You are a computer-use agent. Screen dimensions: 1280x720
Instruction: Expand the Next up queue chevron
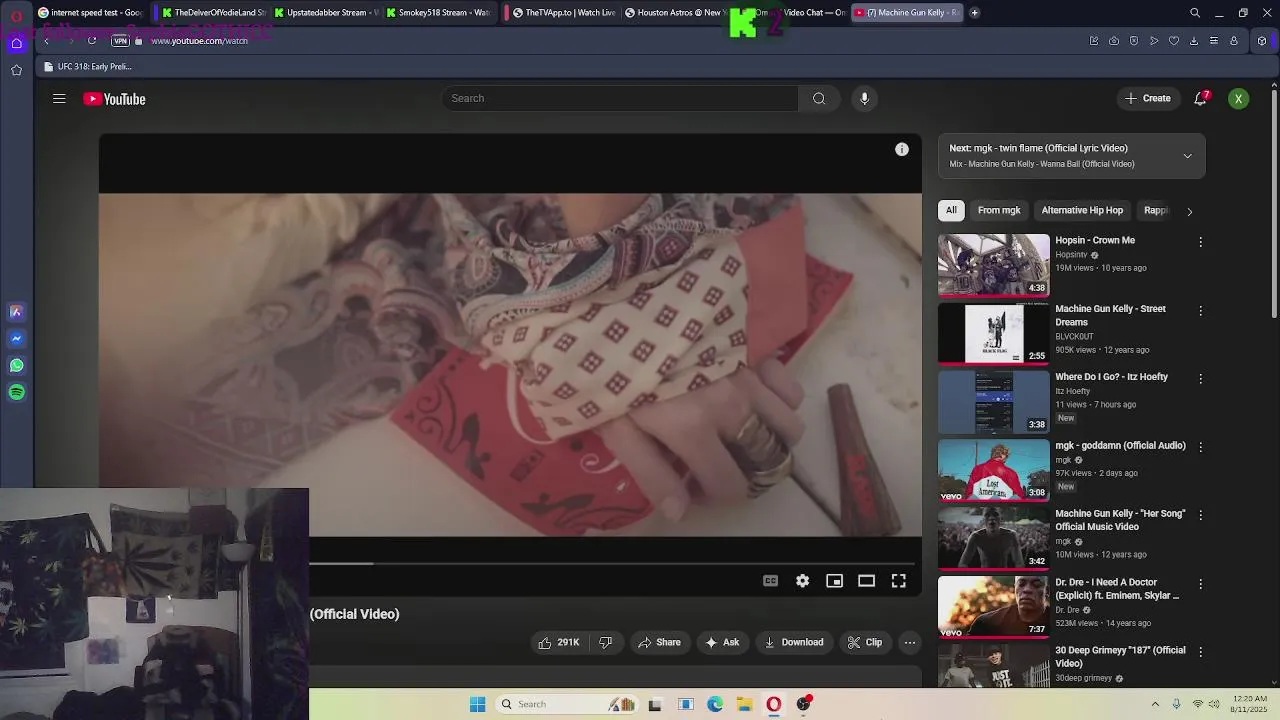(1187, 156)
